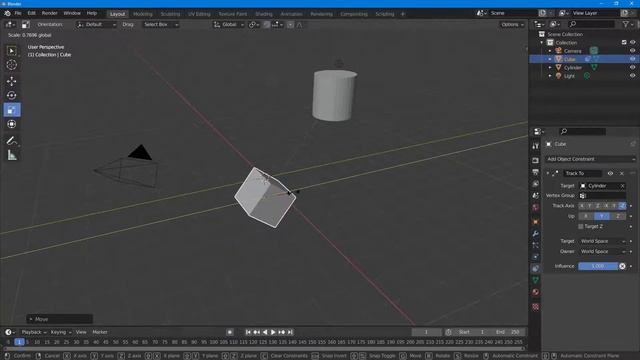This screenshot has width=640, height=360.
Task: Set Up axis to X
Action: tap(586, 216)
